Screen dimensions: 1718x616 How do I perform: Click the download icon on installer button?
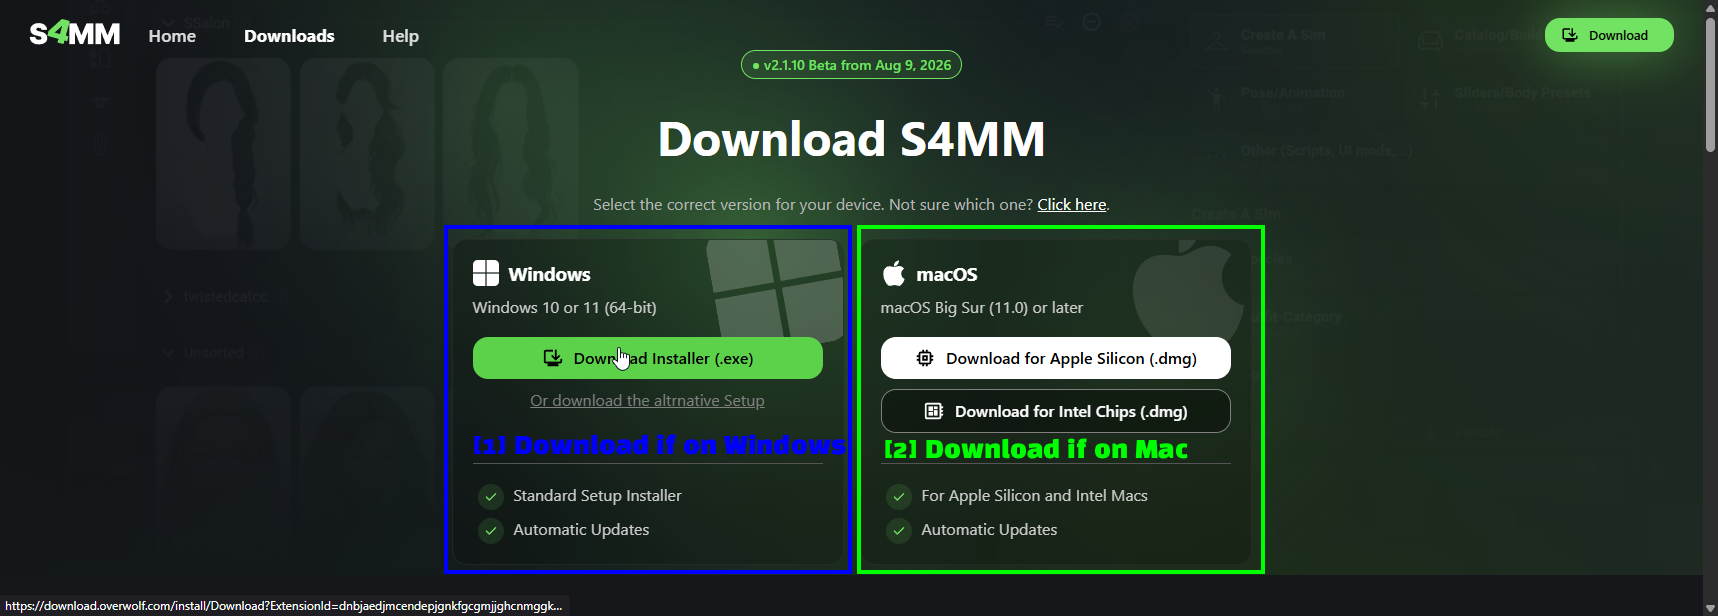coord(552,358)
